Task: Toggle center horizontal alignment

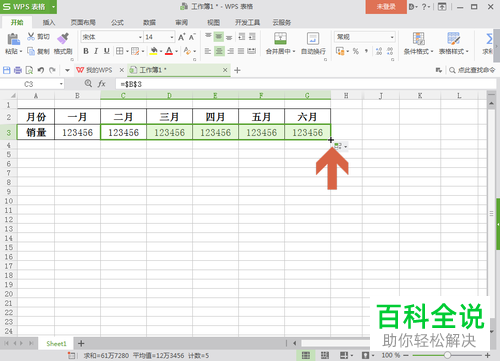Action: 219,51
